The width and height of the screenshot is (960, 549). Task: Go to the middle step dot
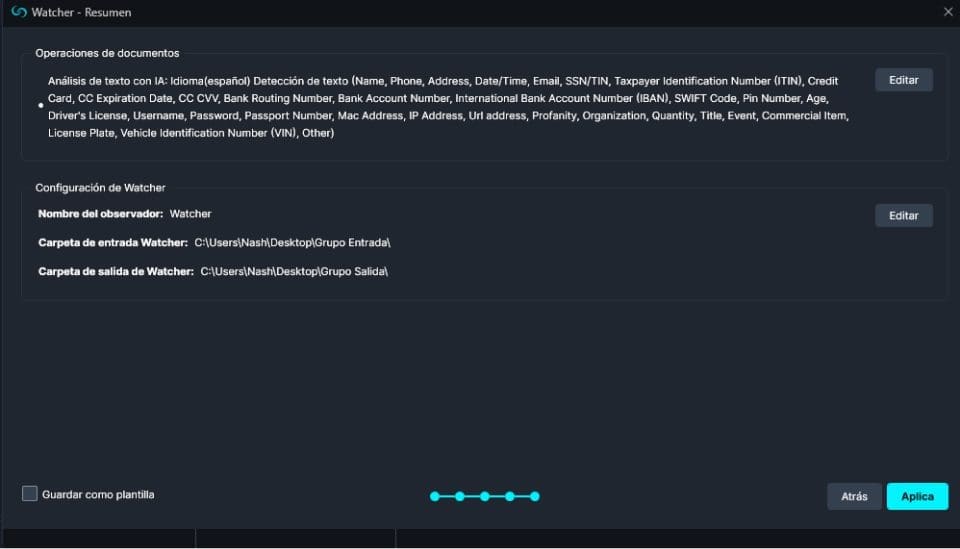[485, 496]
